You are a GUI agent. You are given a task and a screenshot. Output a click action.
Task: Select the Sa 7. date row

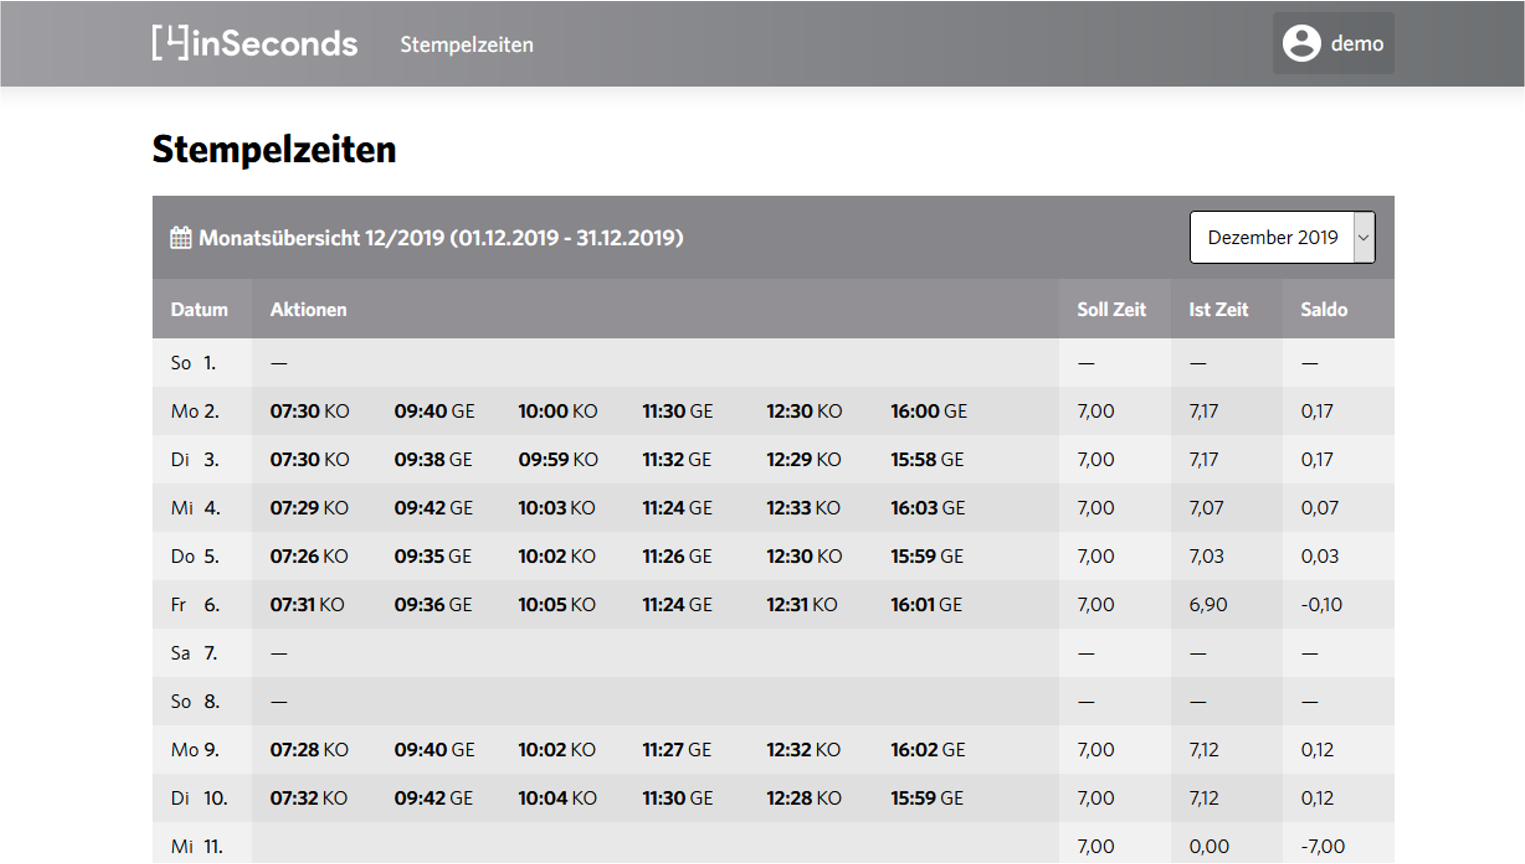point(773,653)
